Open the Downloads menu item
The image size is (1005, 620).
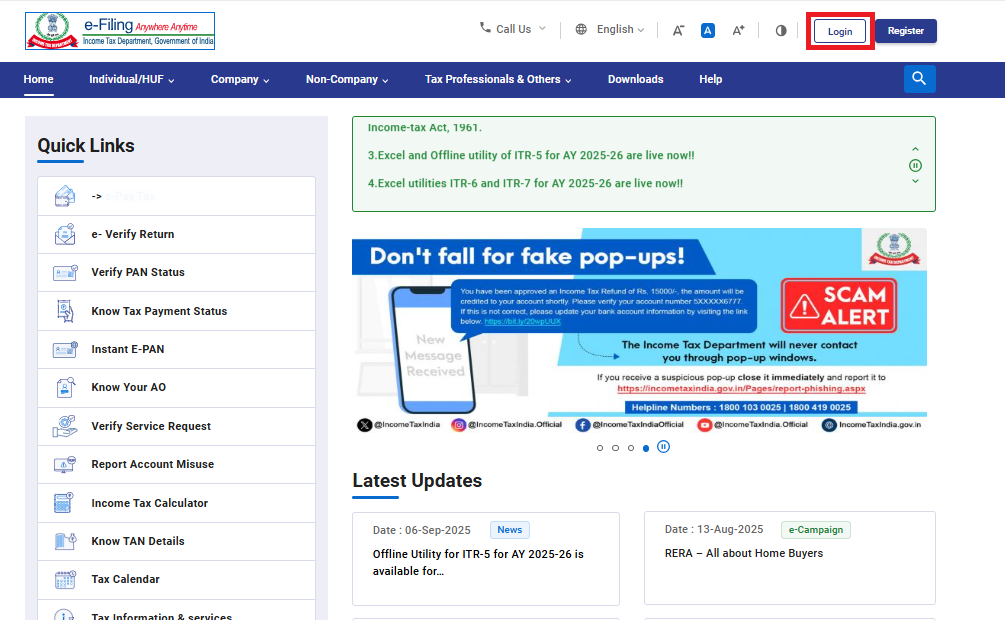click(635, 79)
